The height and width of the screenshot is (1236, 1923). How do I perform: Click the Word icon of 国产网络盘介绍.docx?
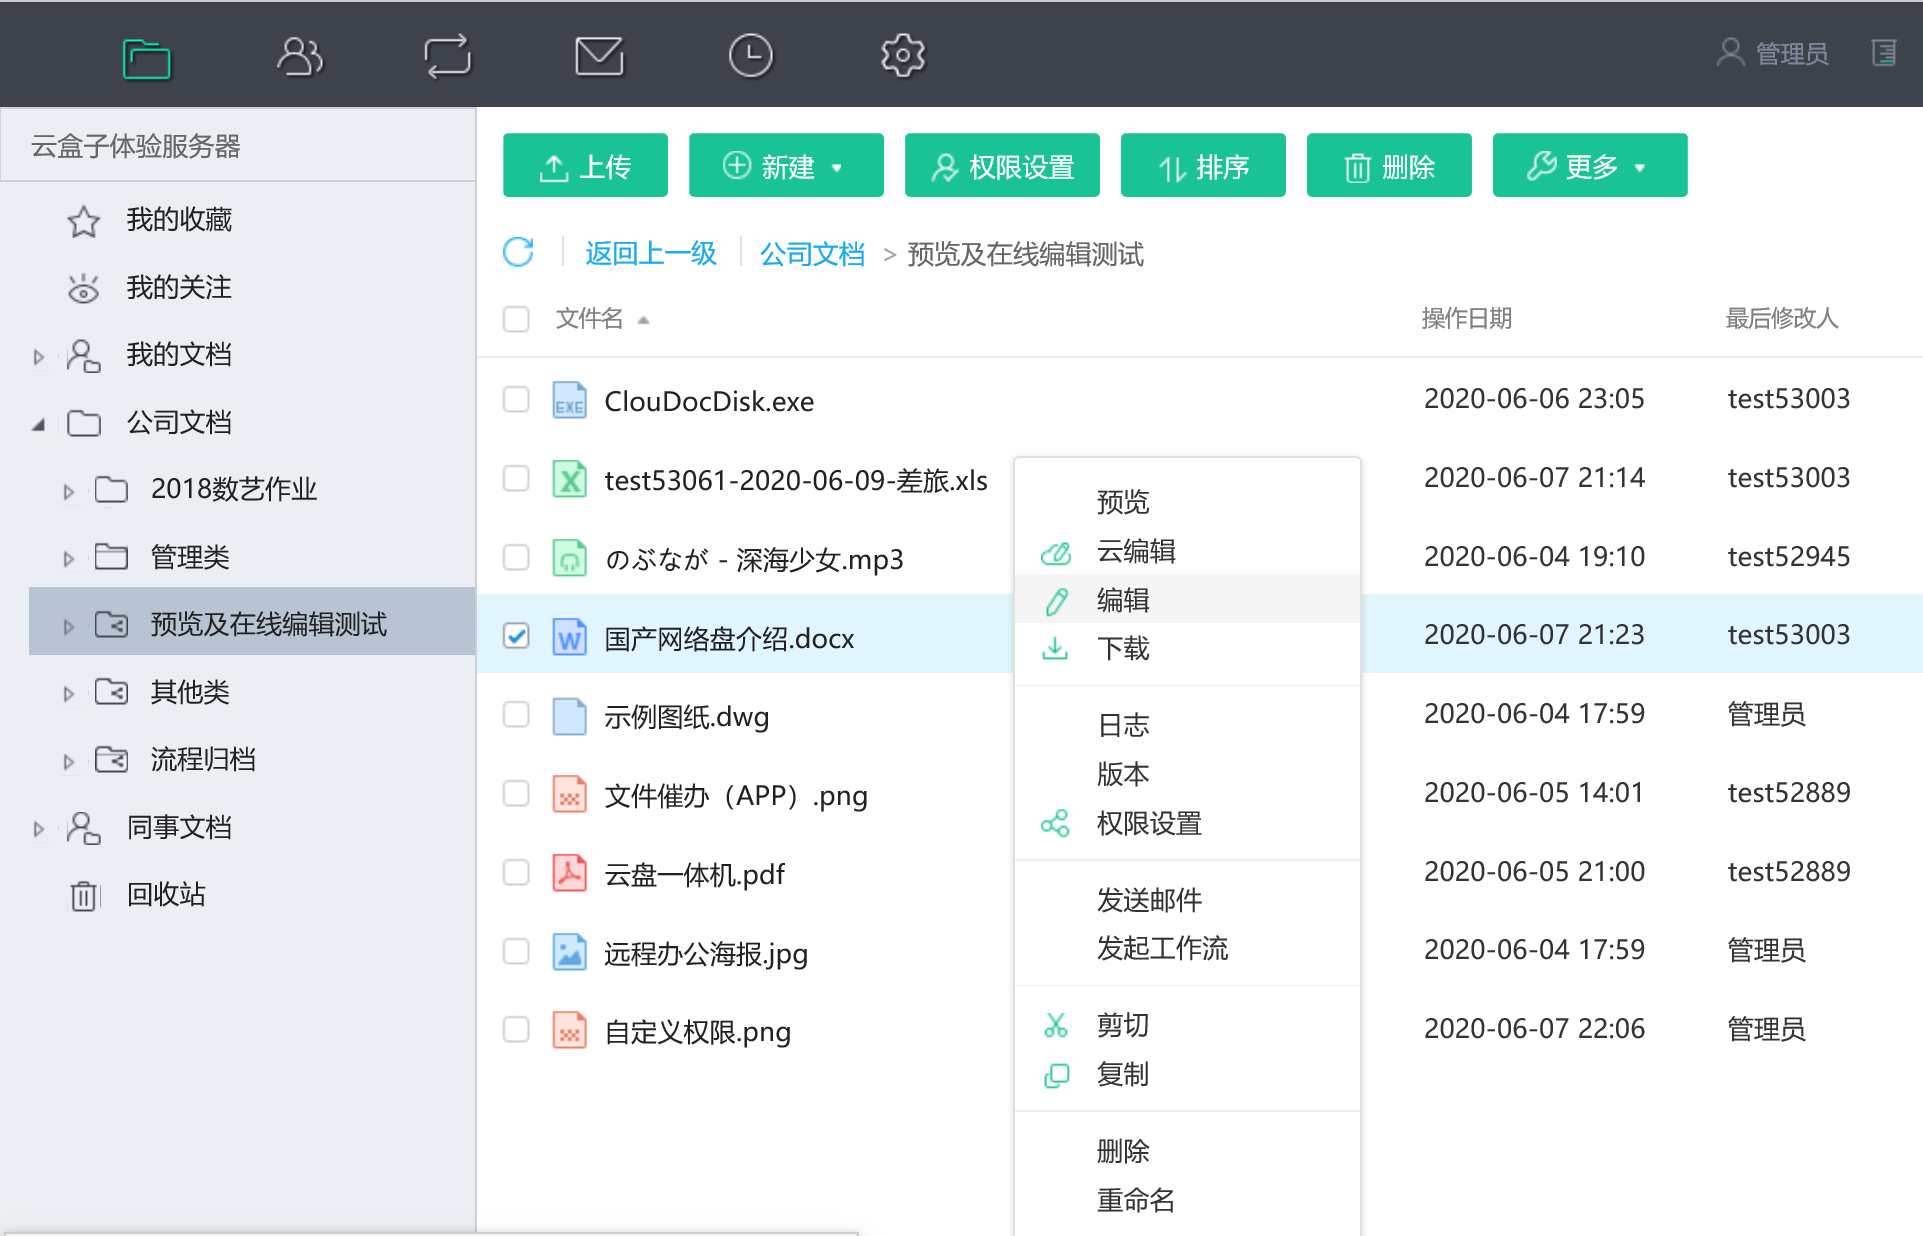click(x=569, y=637)
